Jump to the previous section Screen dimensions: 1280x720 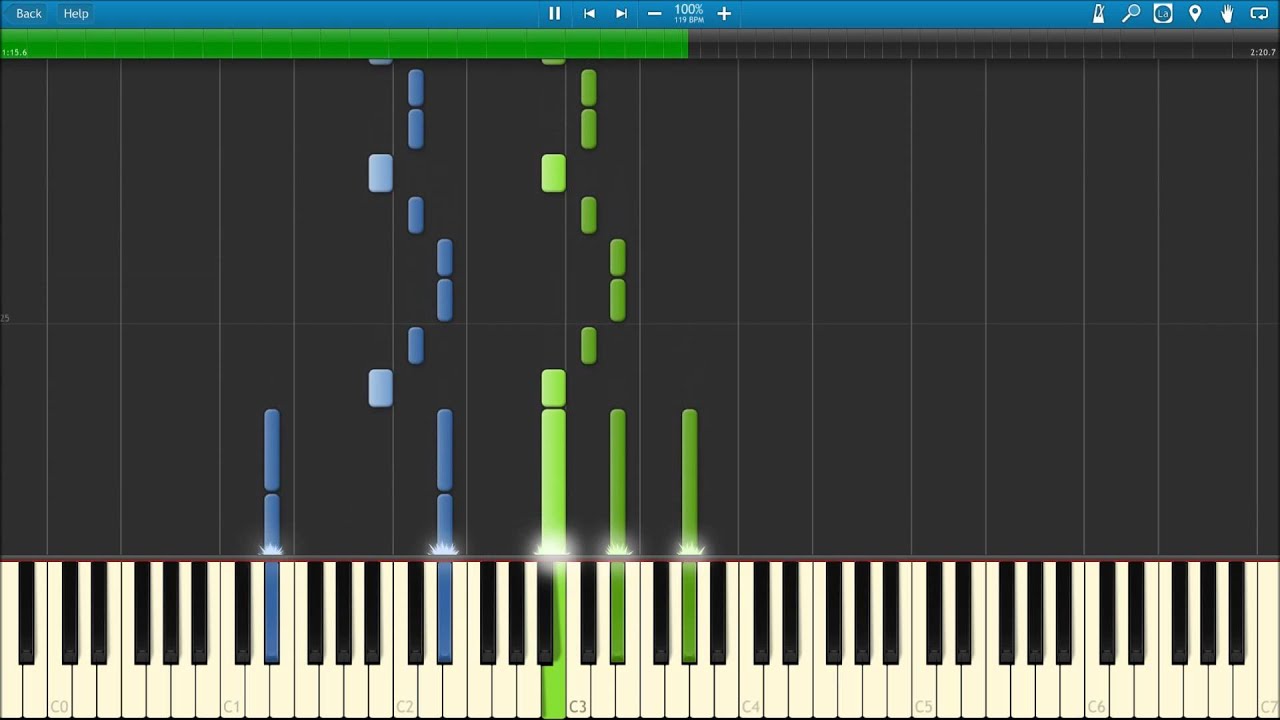coord(589,13)
